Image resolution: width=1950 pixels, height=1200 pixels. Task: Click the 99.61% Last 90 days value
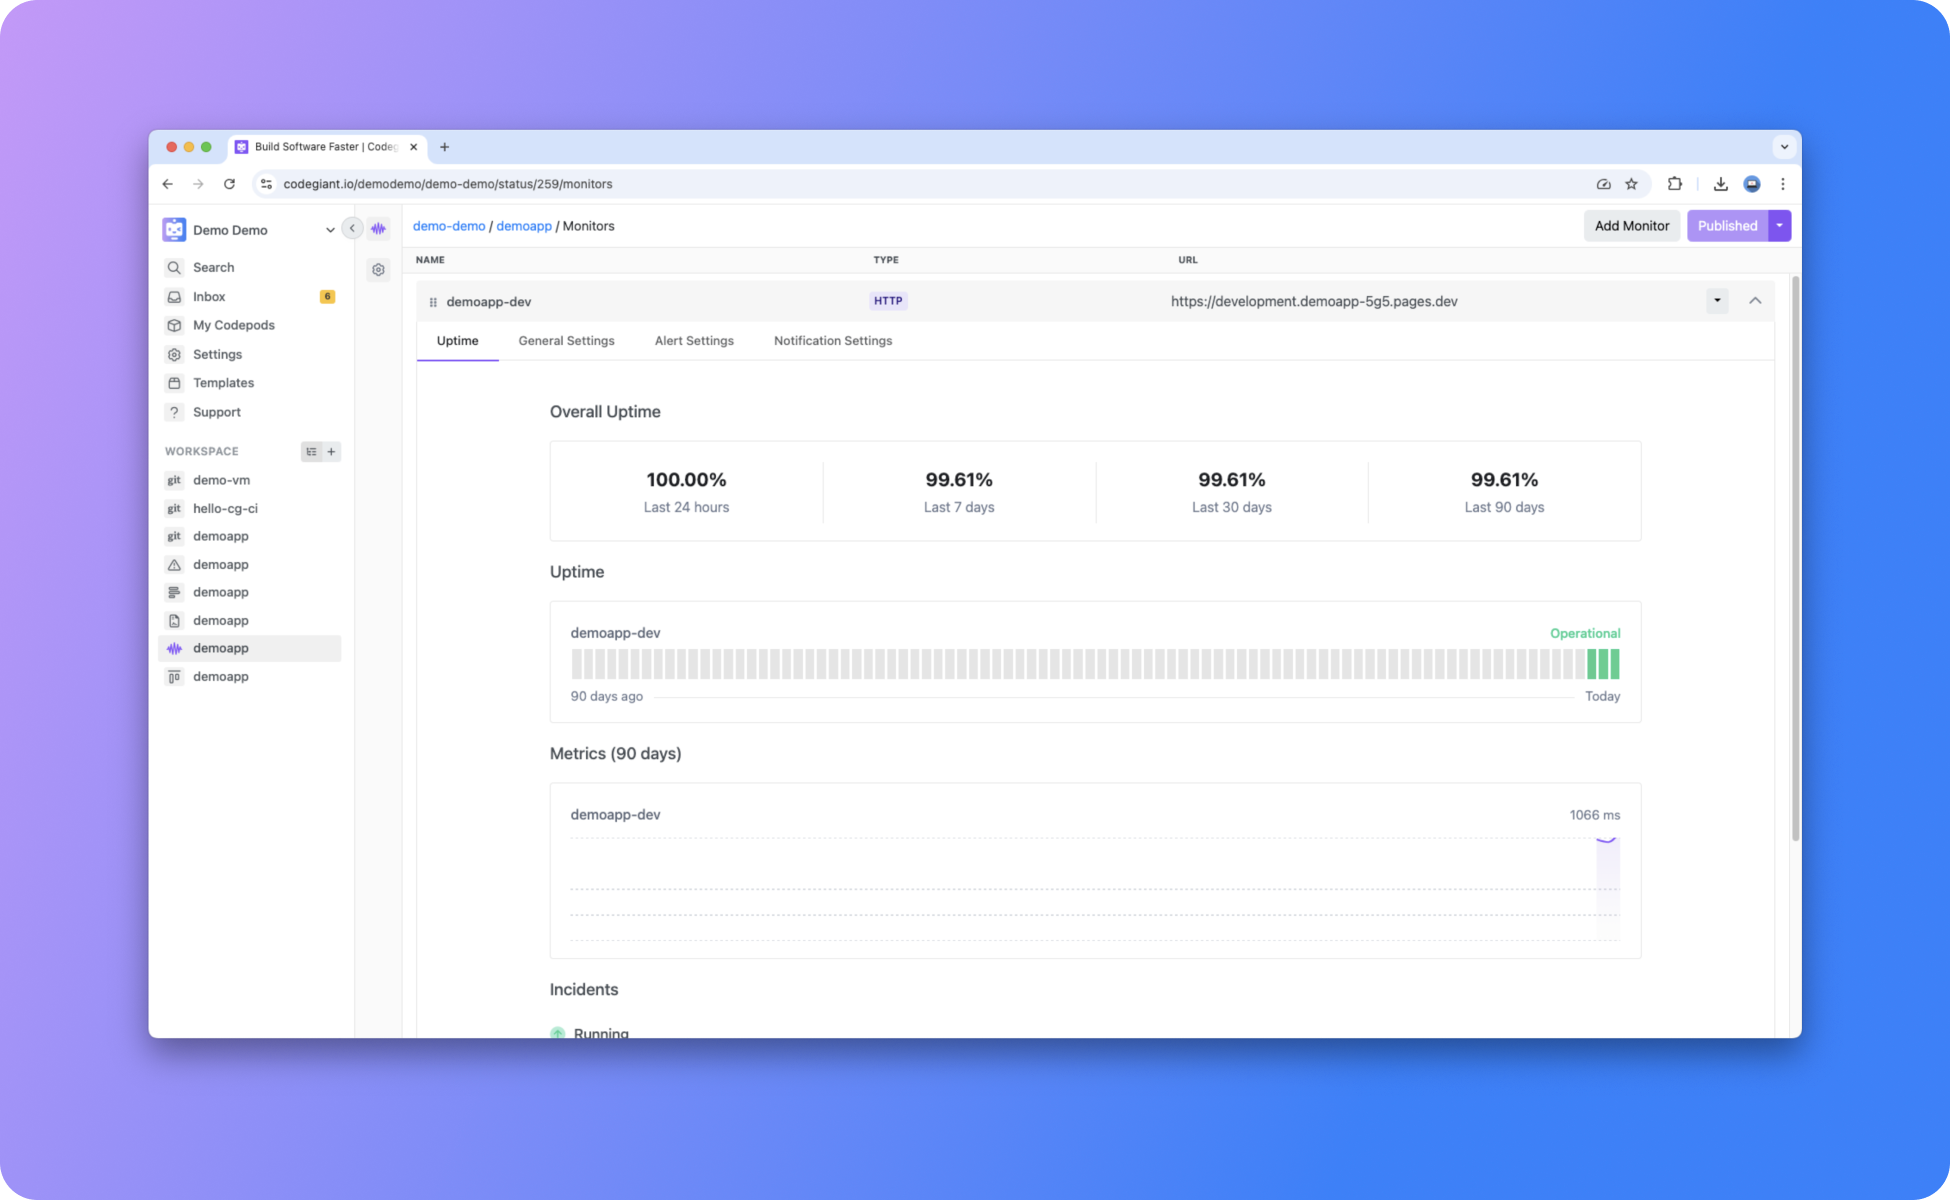tap(1504, 480)
